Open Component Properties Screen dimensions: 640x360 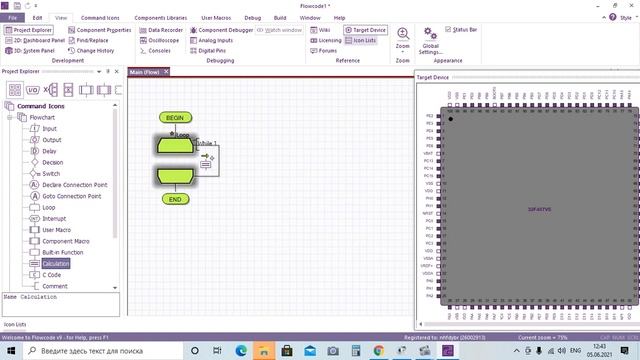point(100,30)
